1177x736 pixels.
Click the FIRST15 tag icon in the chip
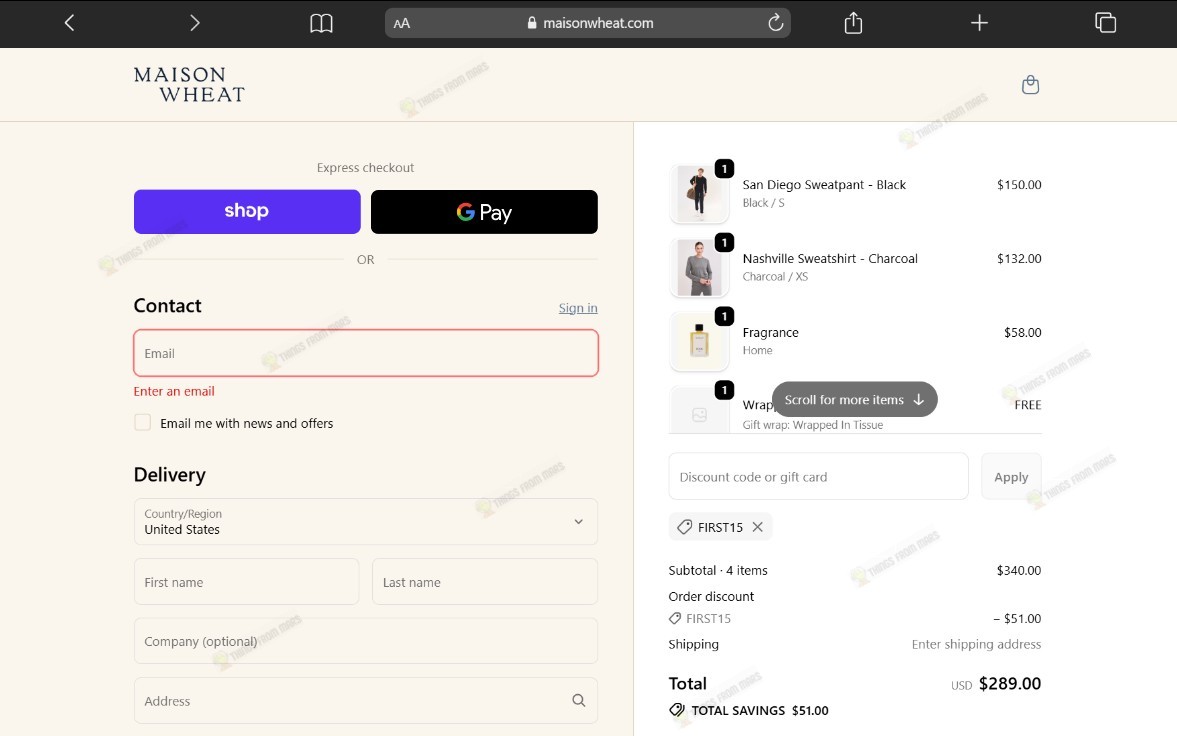(x=685, y=527)
